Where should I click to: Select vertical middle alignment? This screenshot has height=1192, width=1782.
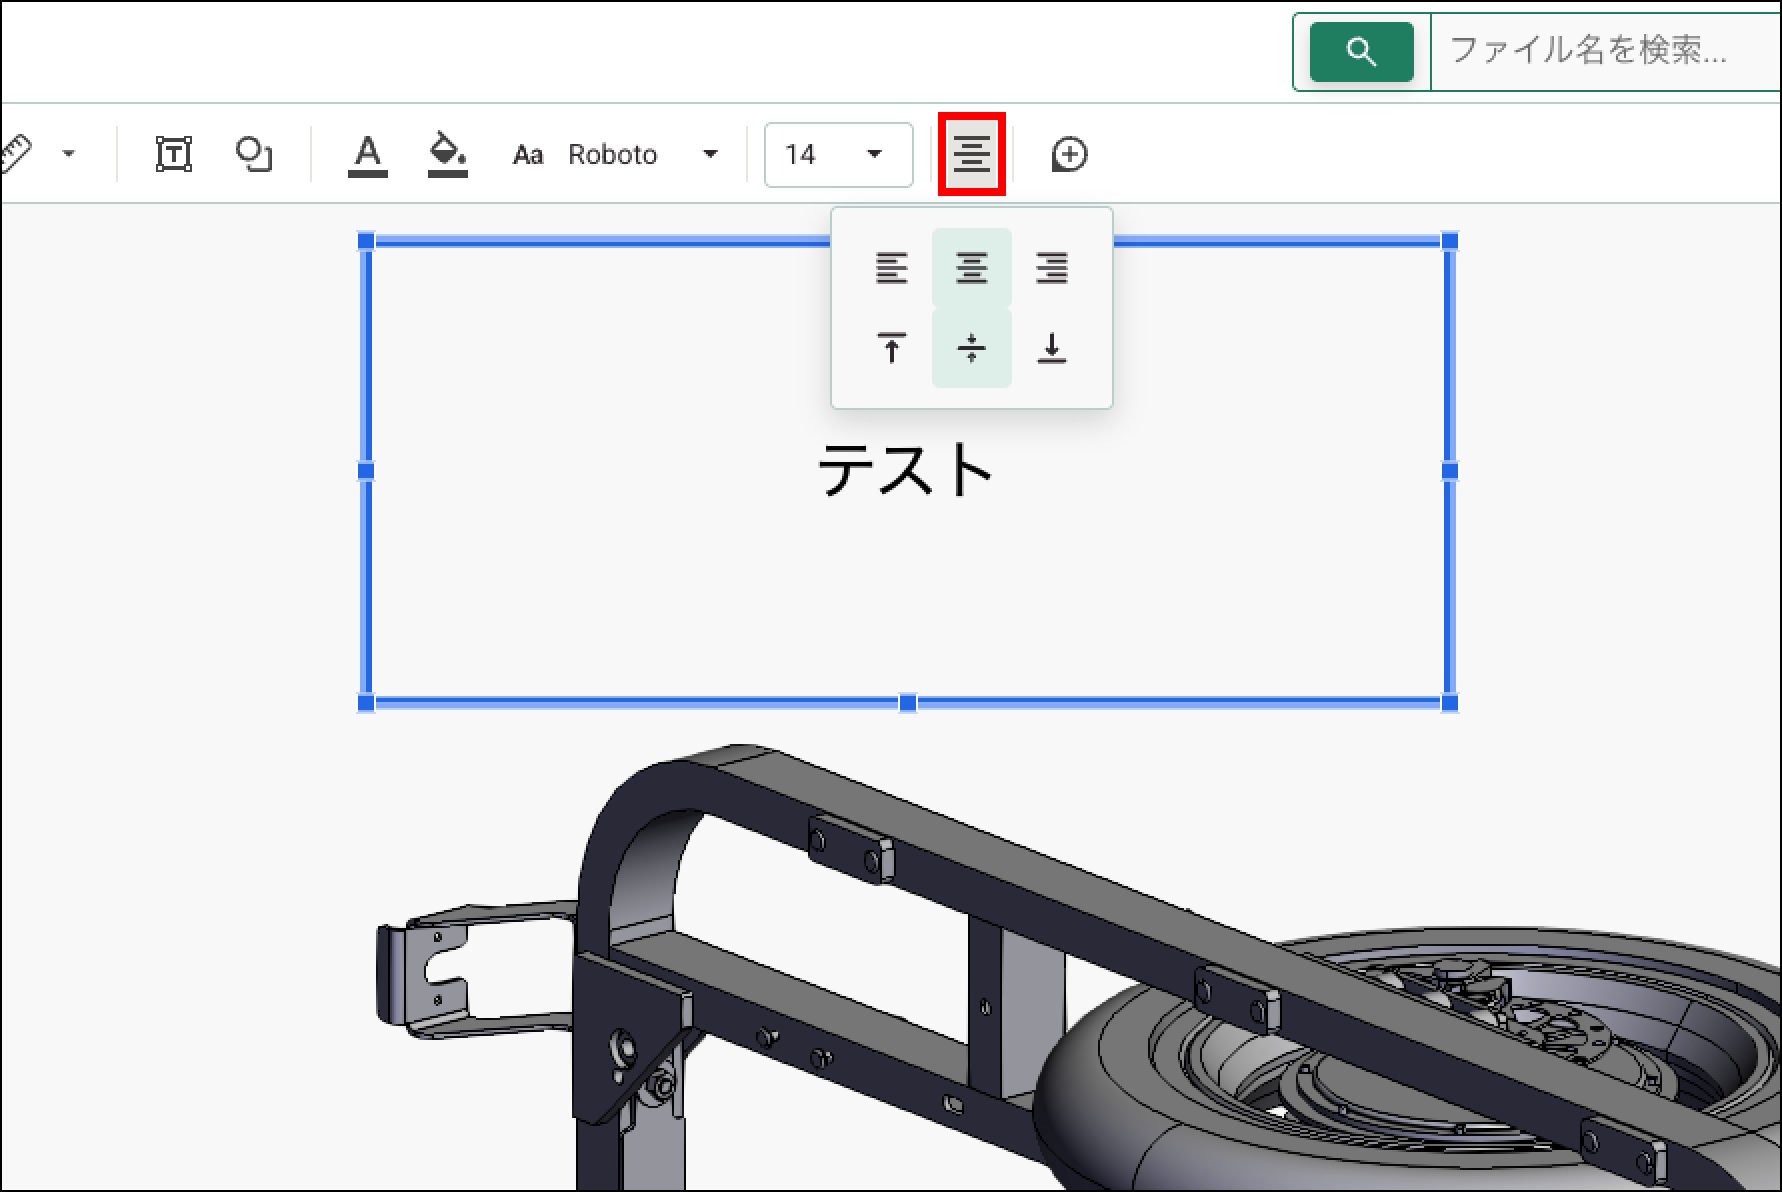coord(971,348)
